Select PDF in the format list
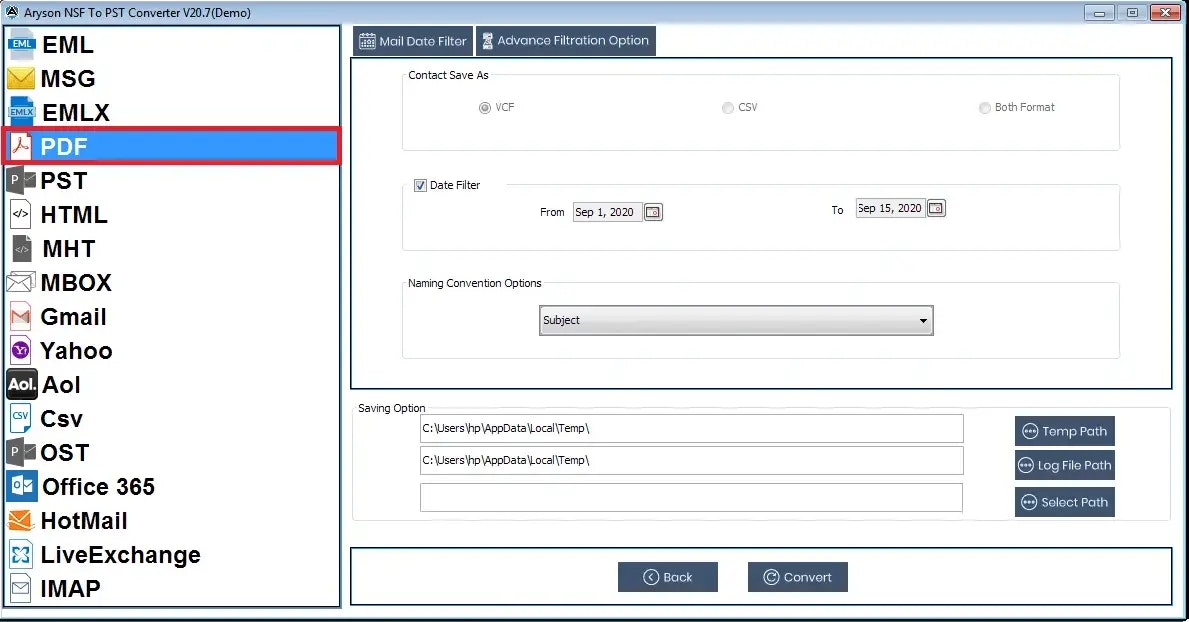Image resolution: width=1189 pixels, height=622 pixels. tap(172, 146)
